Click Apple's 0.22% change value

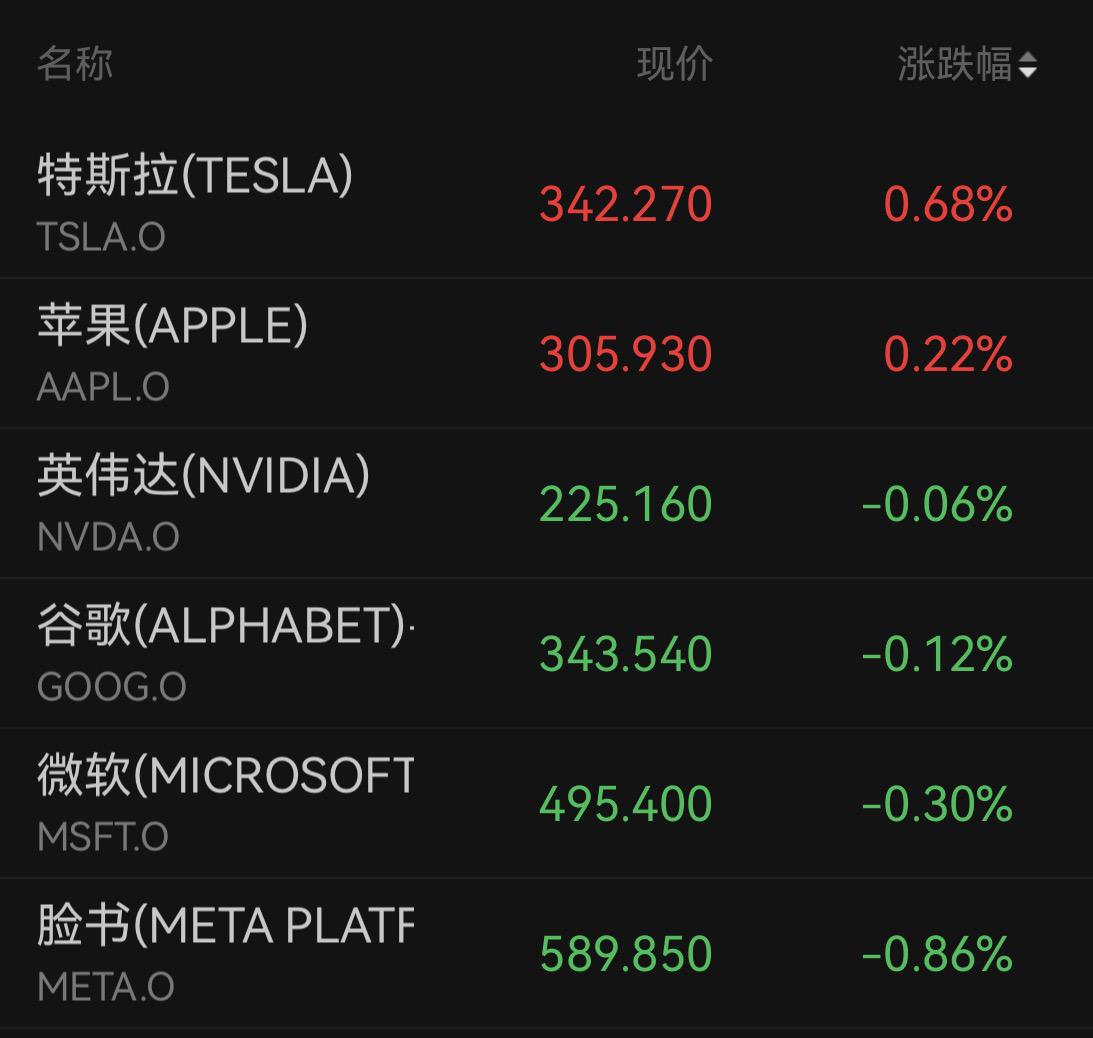pyautogui.click(x=948, y=354)
